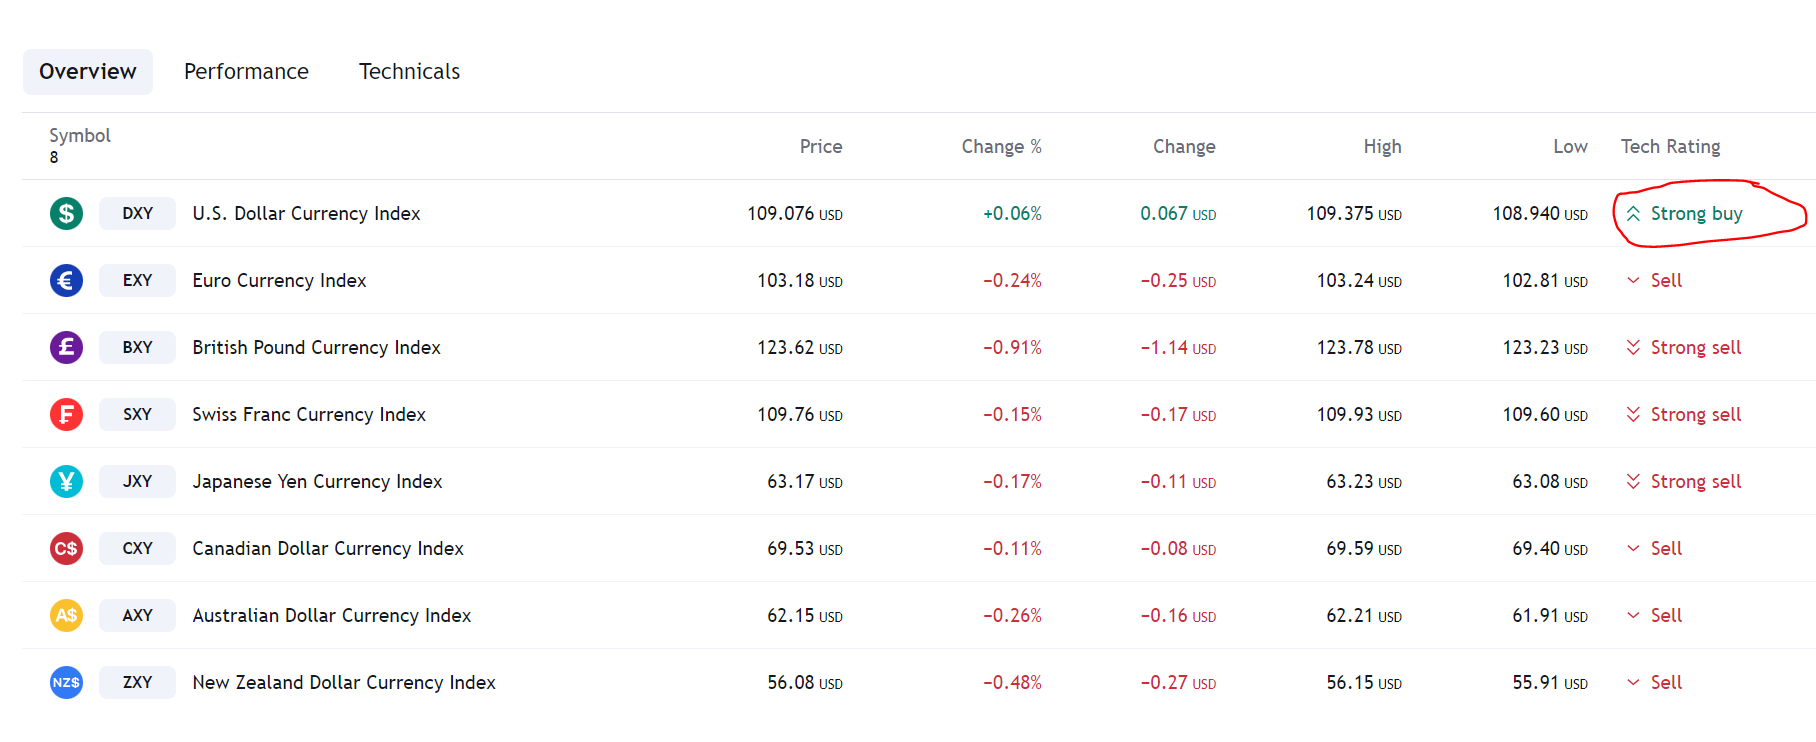This screenshot has height=742, width=1816.
Task: Select the Overview tab
Action: 88,72
